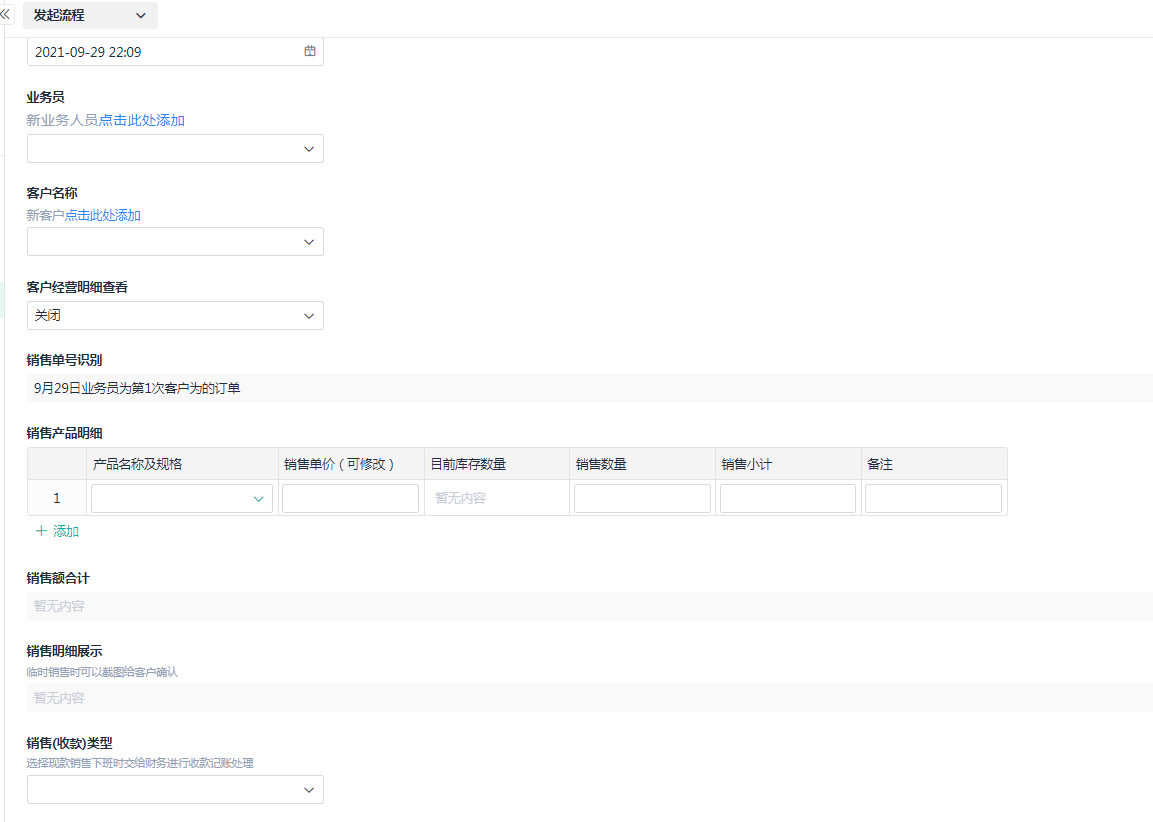Screen dimensions: 1153x822
Task: Expand the 业务员 dropdown
Action: click(175, 149)
